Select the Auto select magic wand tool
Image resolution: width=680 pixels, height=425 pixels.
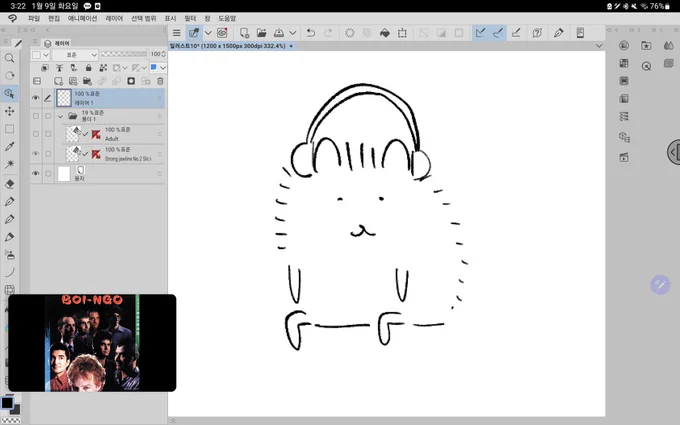coord(9,164)
